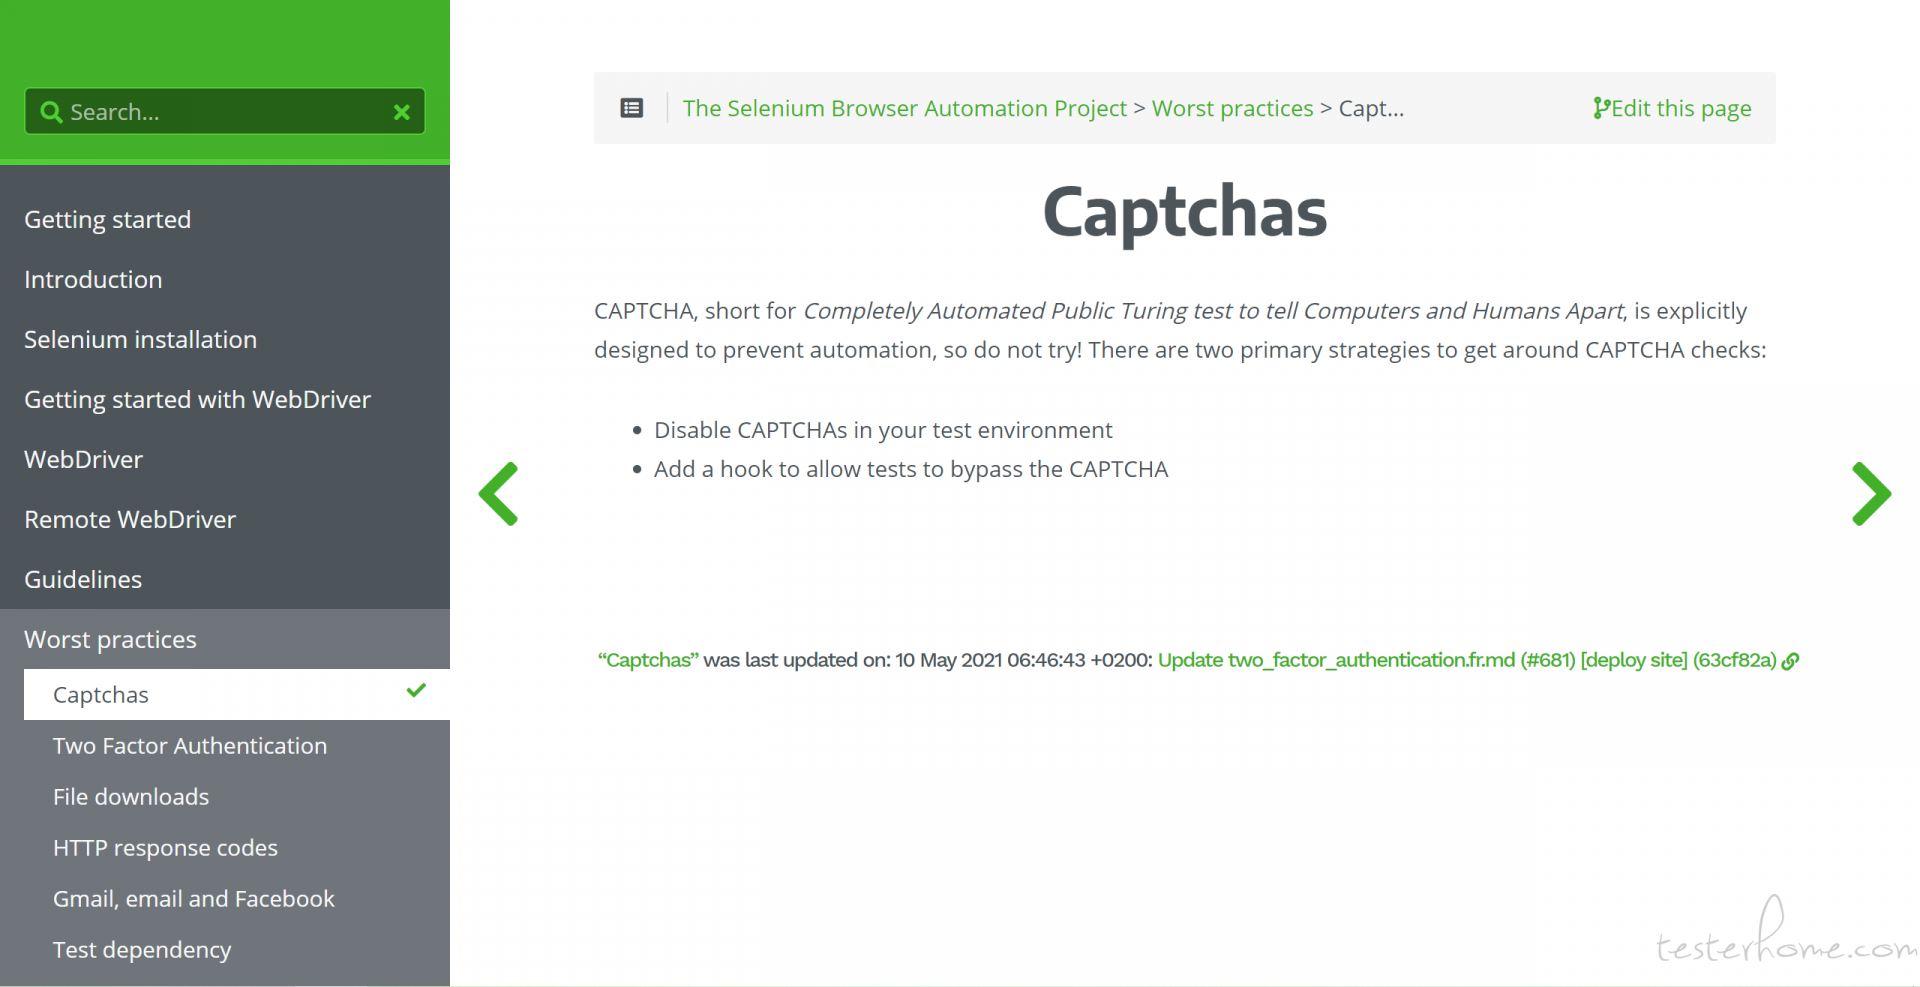Screen dimensions: 1920x987
Task: Click the Captchas page heading
Action: click(1184, 212)
